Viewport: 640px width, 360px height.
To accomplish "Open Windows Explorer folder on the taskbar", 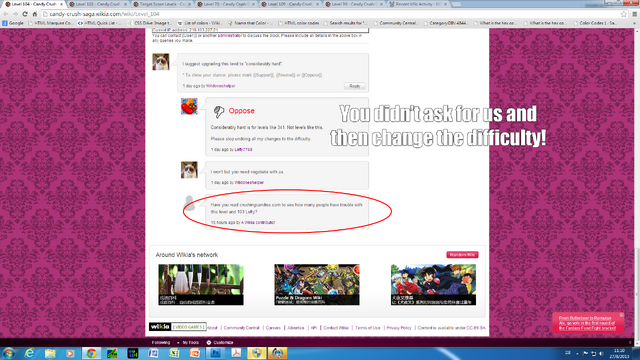I will 50,353.
